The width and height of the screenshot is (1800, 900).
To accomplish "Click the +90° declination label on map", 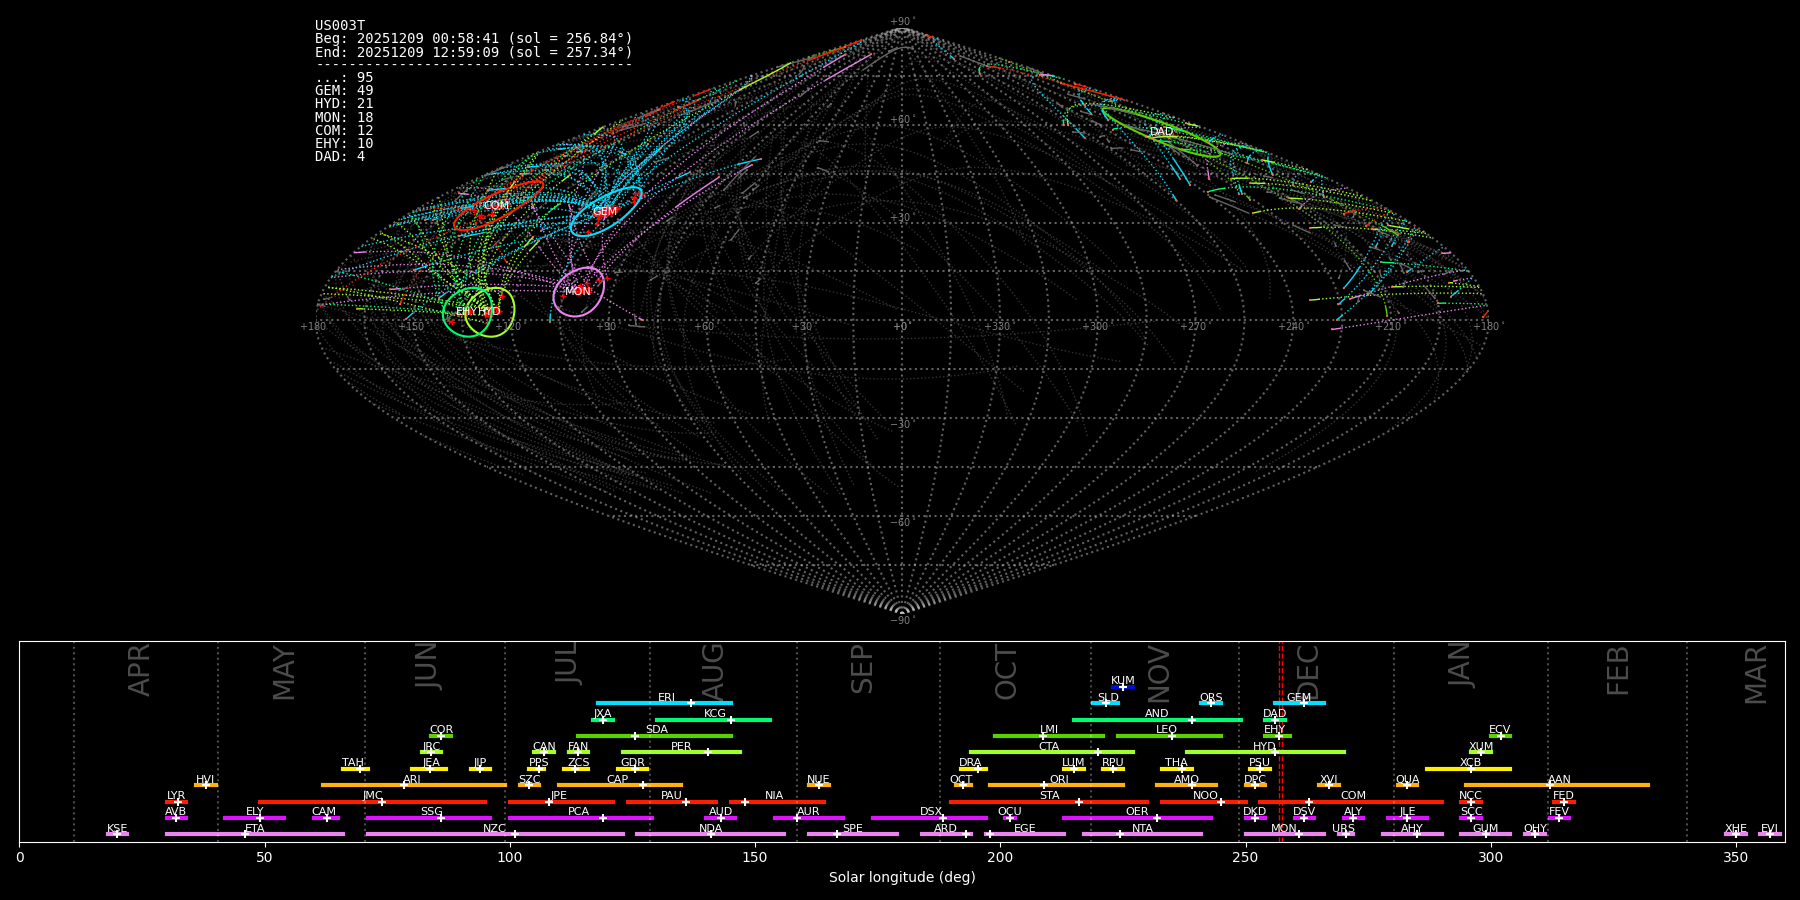I will coord(902,22).
